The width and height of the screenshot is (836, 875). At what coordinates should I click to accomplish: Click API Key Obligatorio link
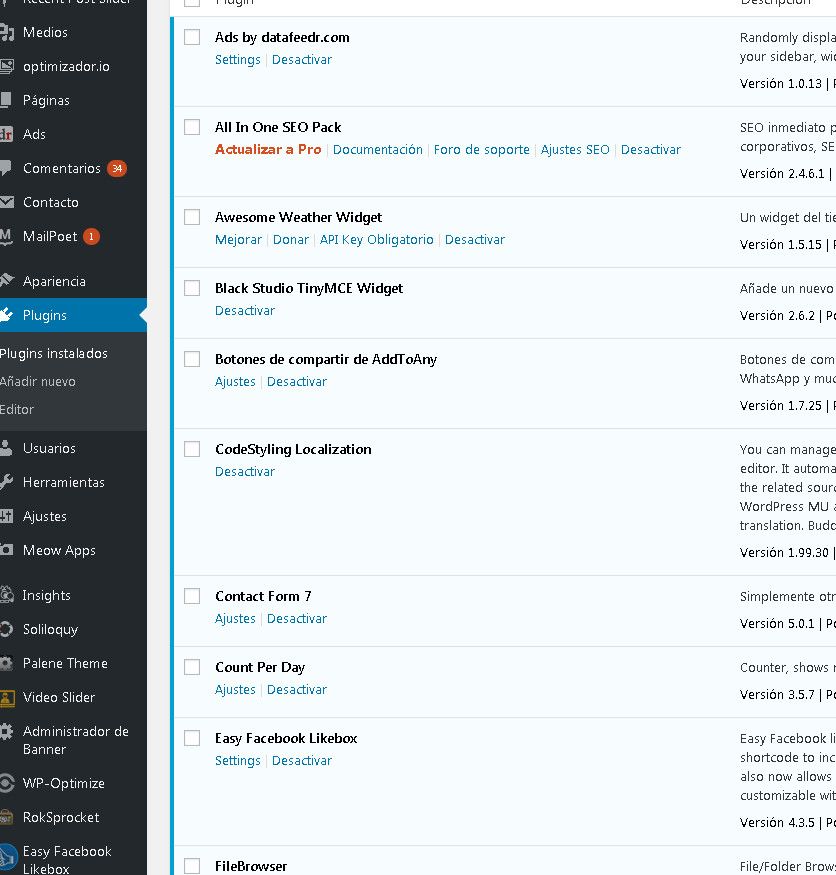[x=377, y=239]
